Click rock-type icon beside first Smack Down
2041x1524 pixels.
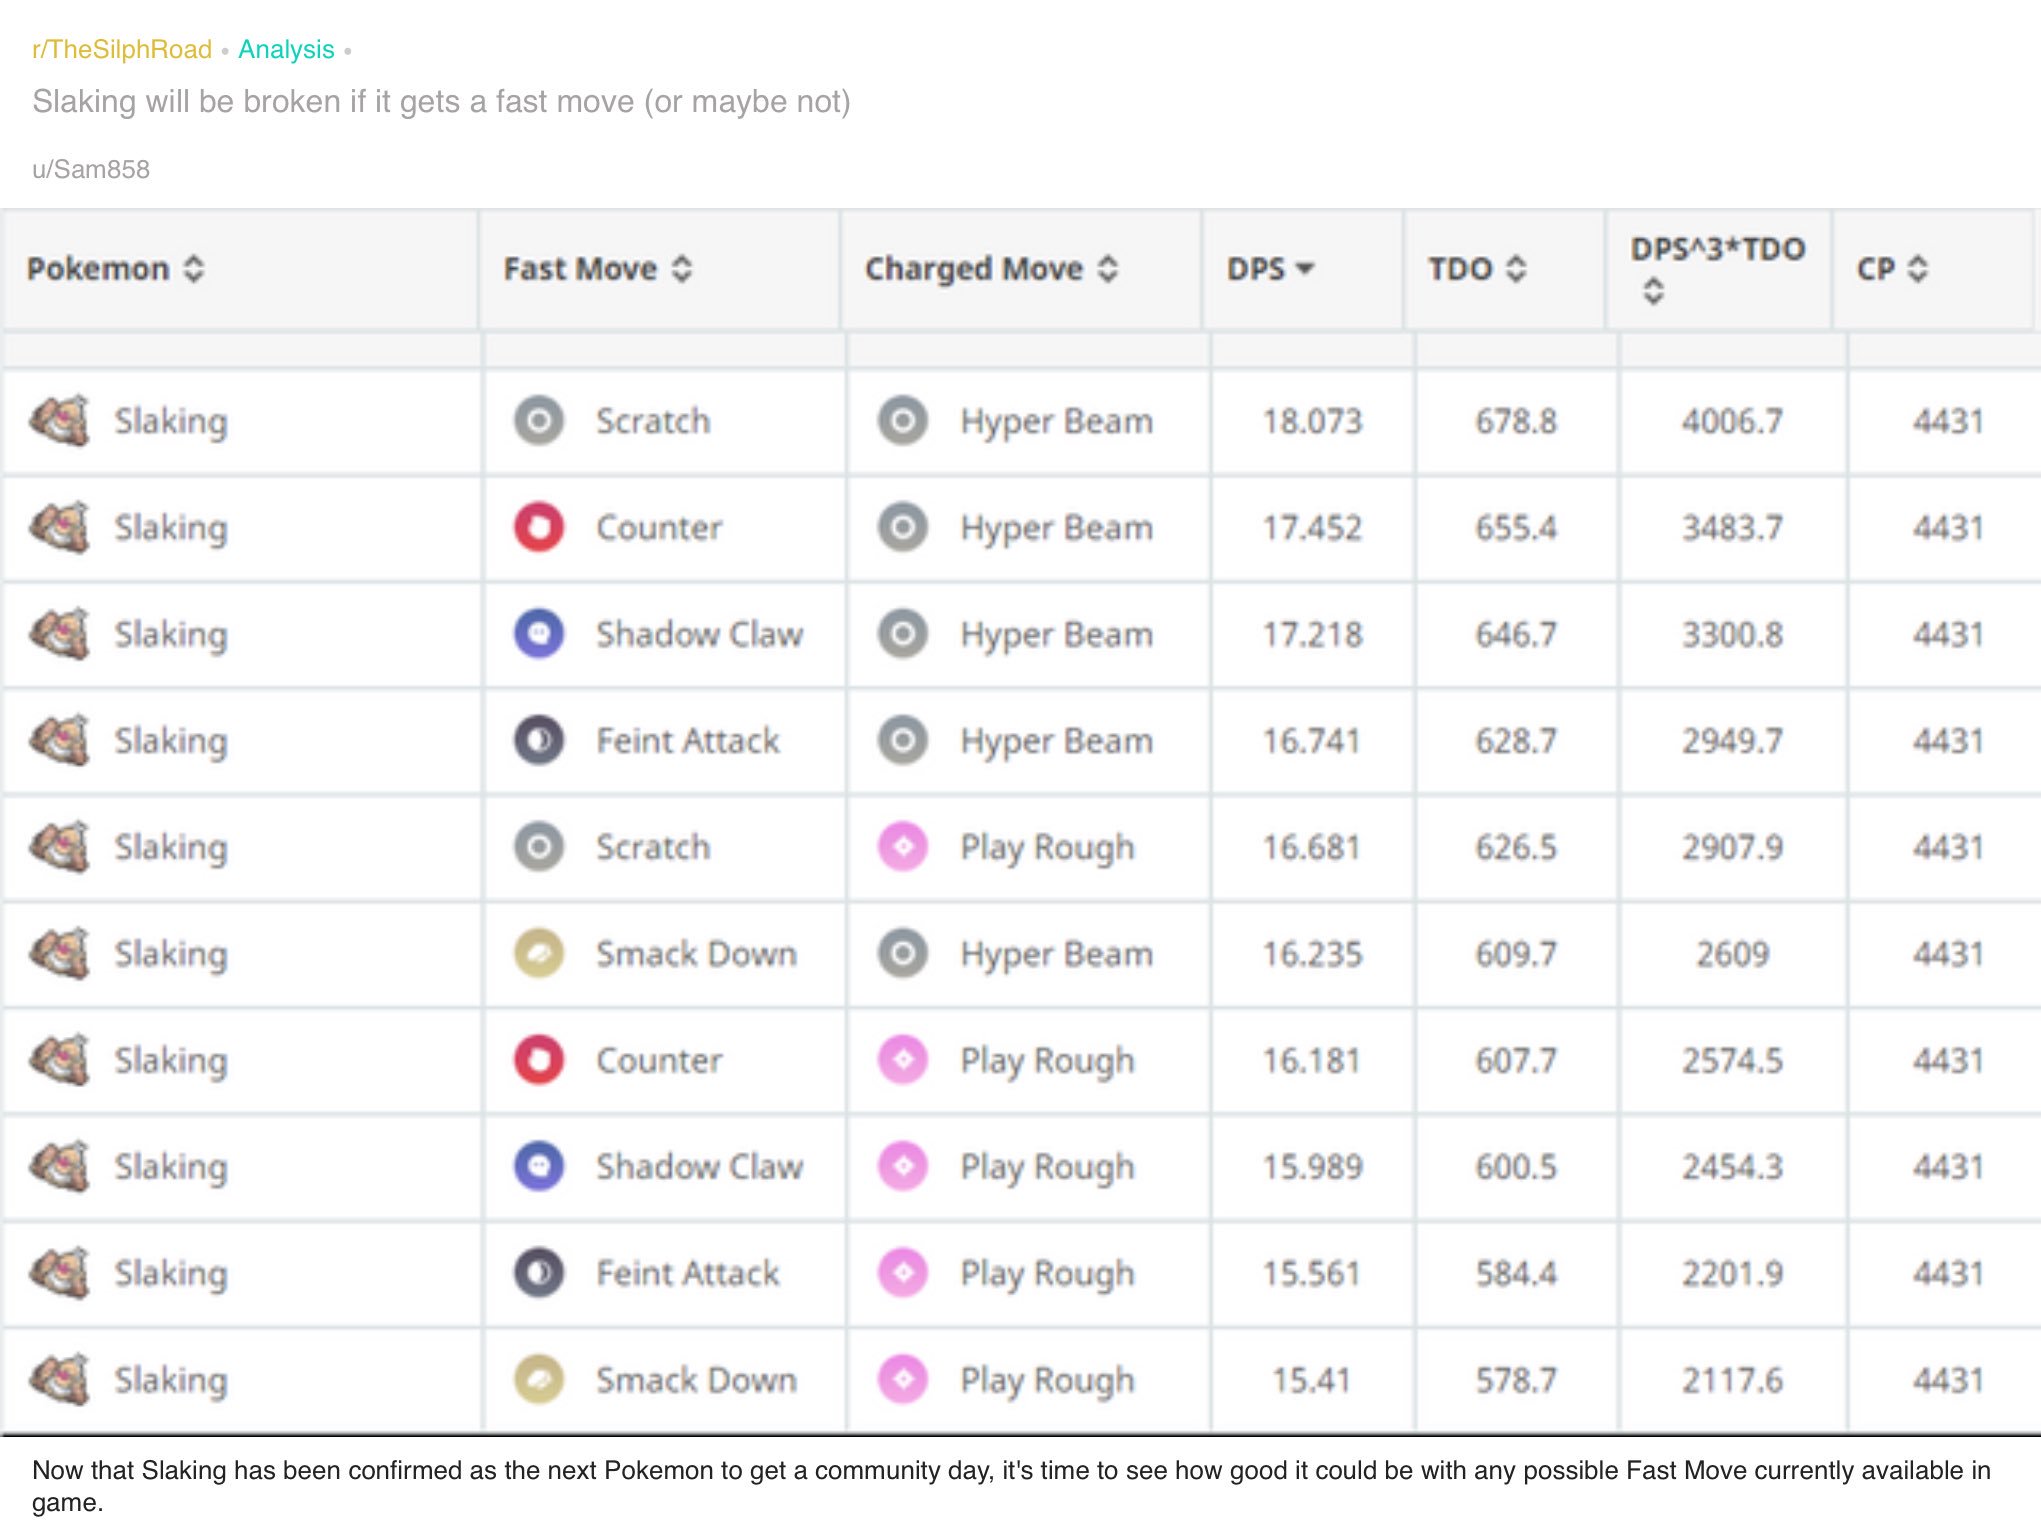click(539, 953)
